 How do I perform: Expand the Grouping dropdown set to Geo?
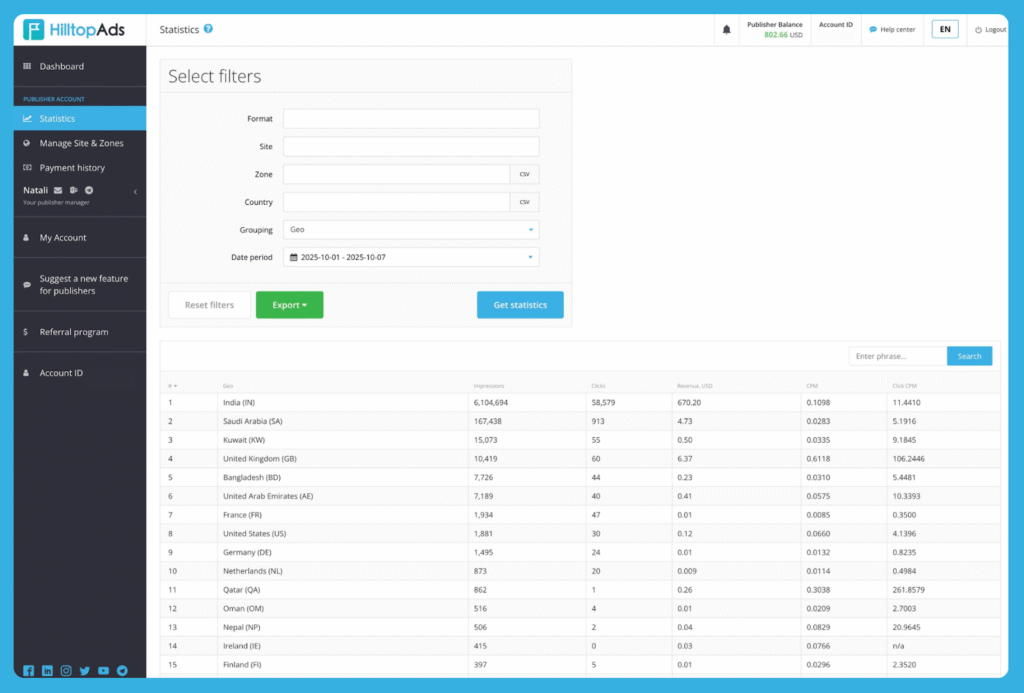tap(411, 230)
